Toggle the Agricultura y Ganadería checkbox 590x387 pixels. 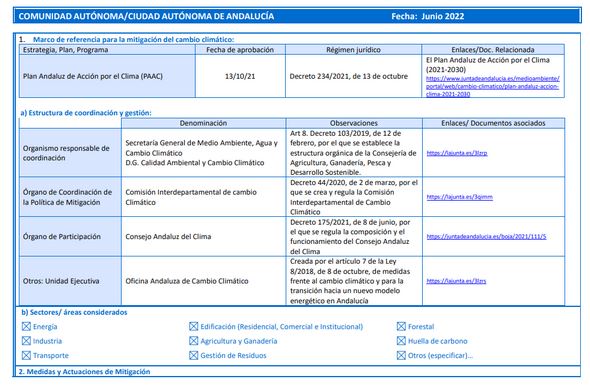[193, 341]
